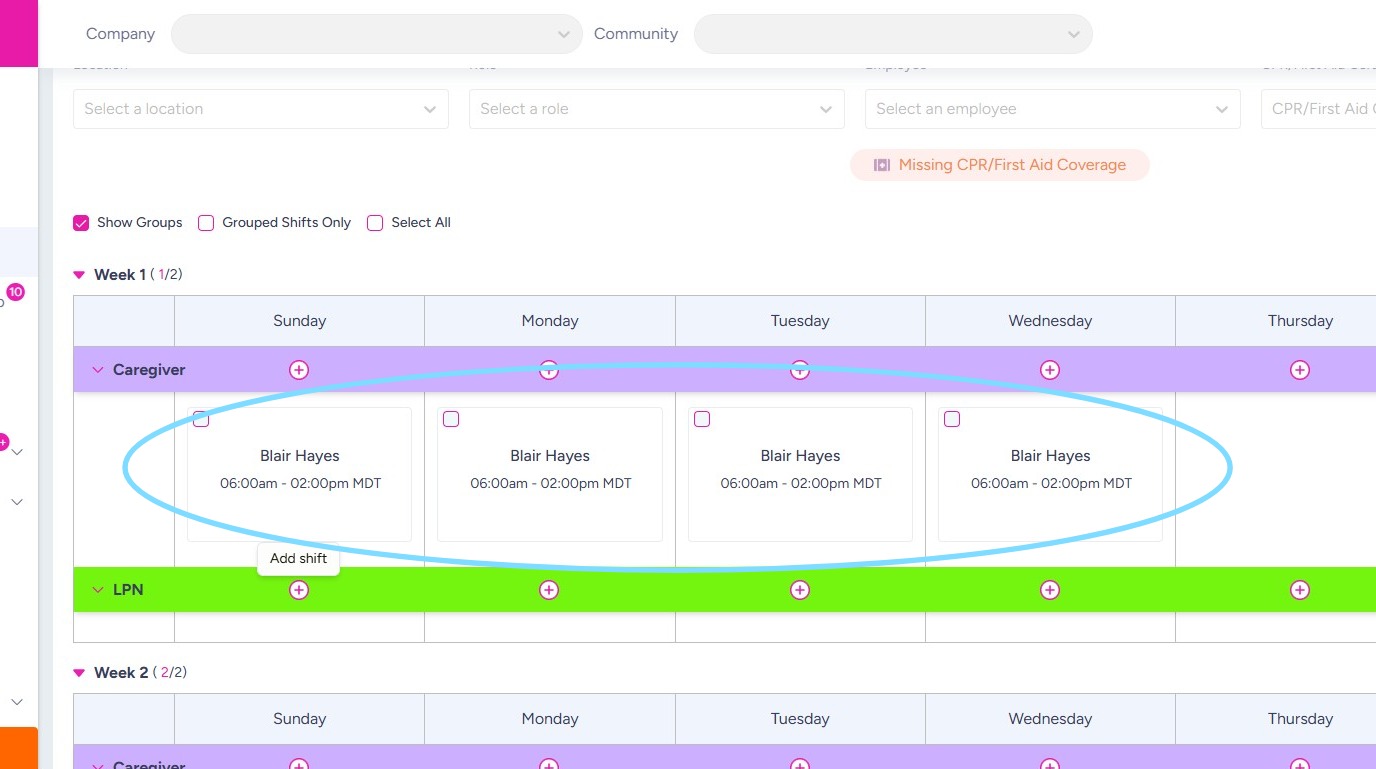The height and width of the screenshot is (769, 1376).
Task: Open the Community dropdown
Action: pyautogui.click(x=892, y=34)
